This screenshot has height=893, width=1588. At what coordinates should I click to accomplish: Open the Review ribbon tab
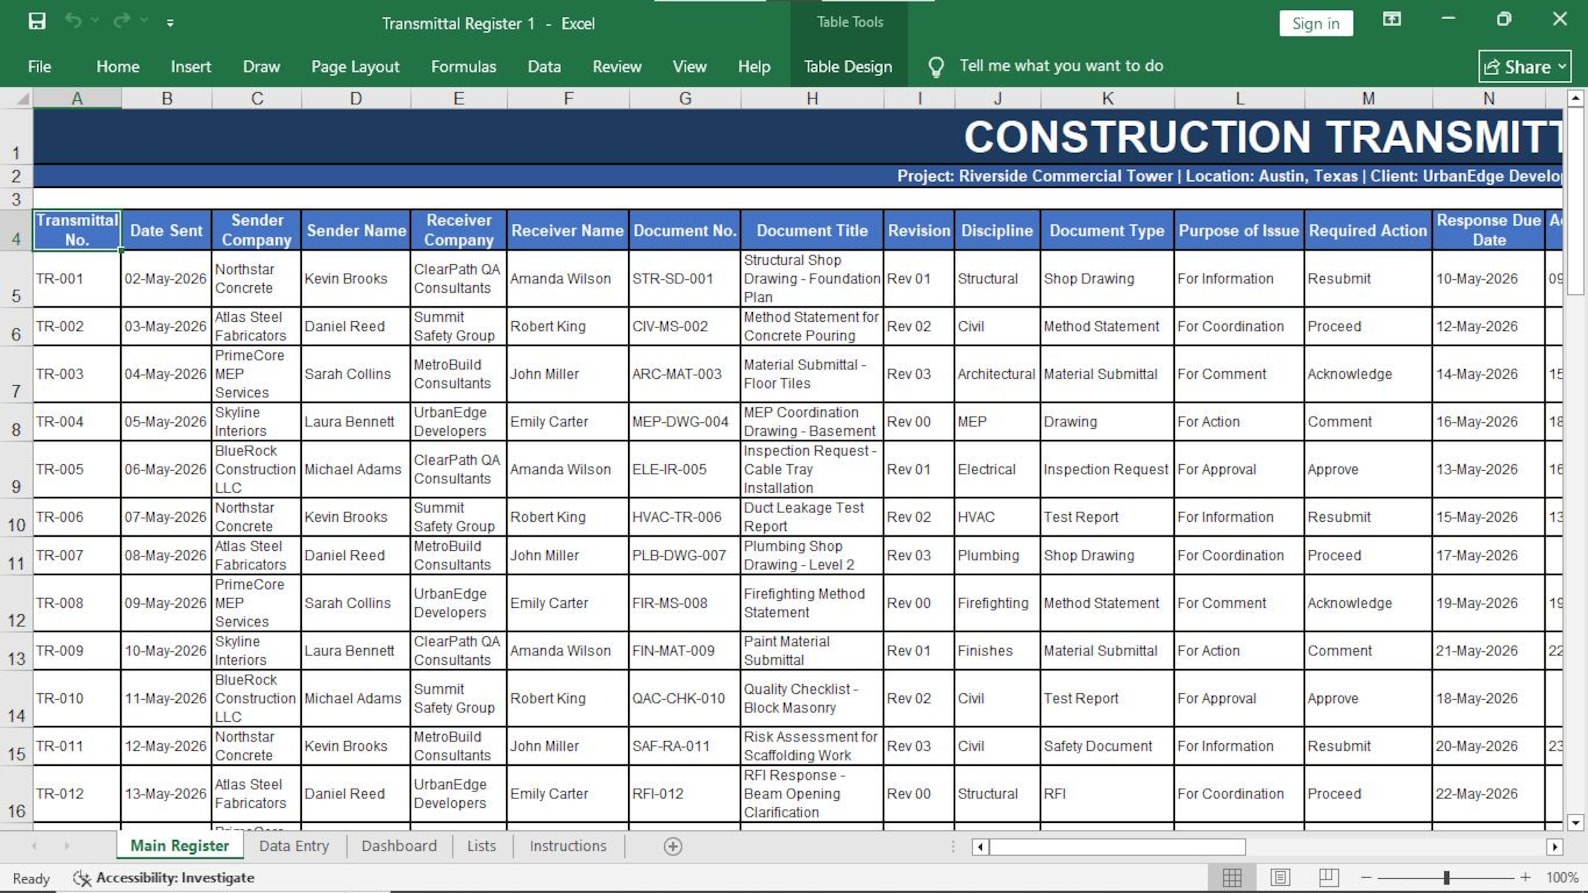pyautogui.click(x=617, y=66)
